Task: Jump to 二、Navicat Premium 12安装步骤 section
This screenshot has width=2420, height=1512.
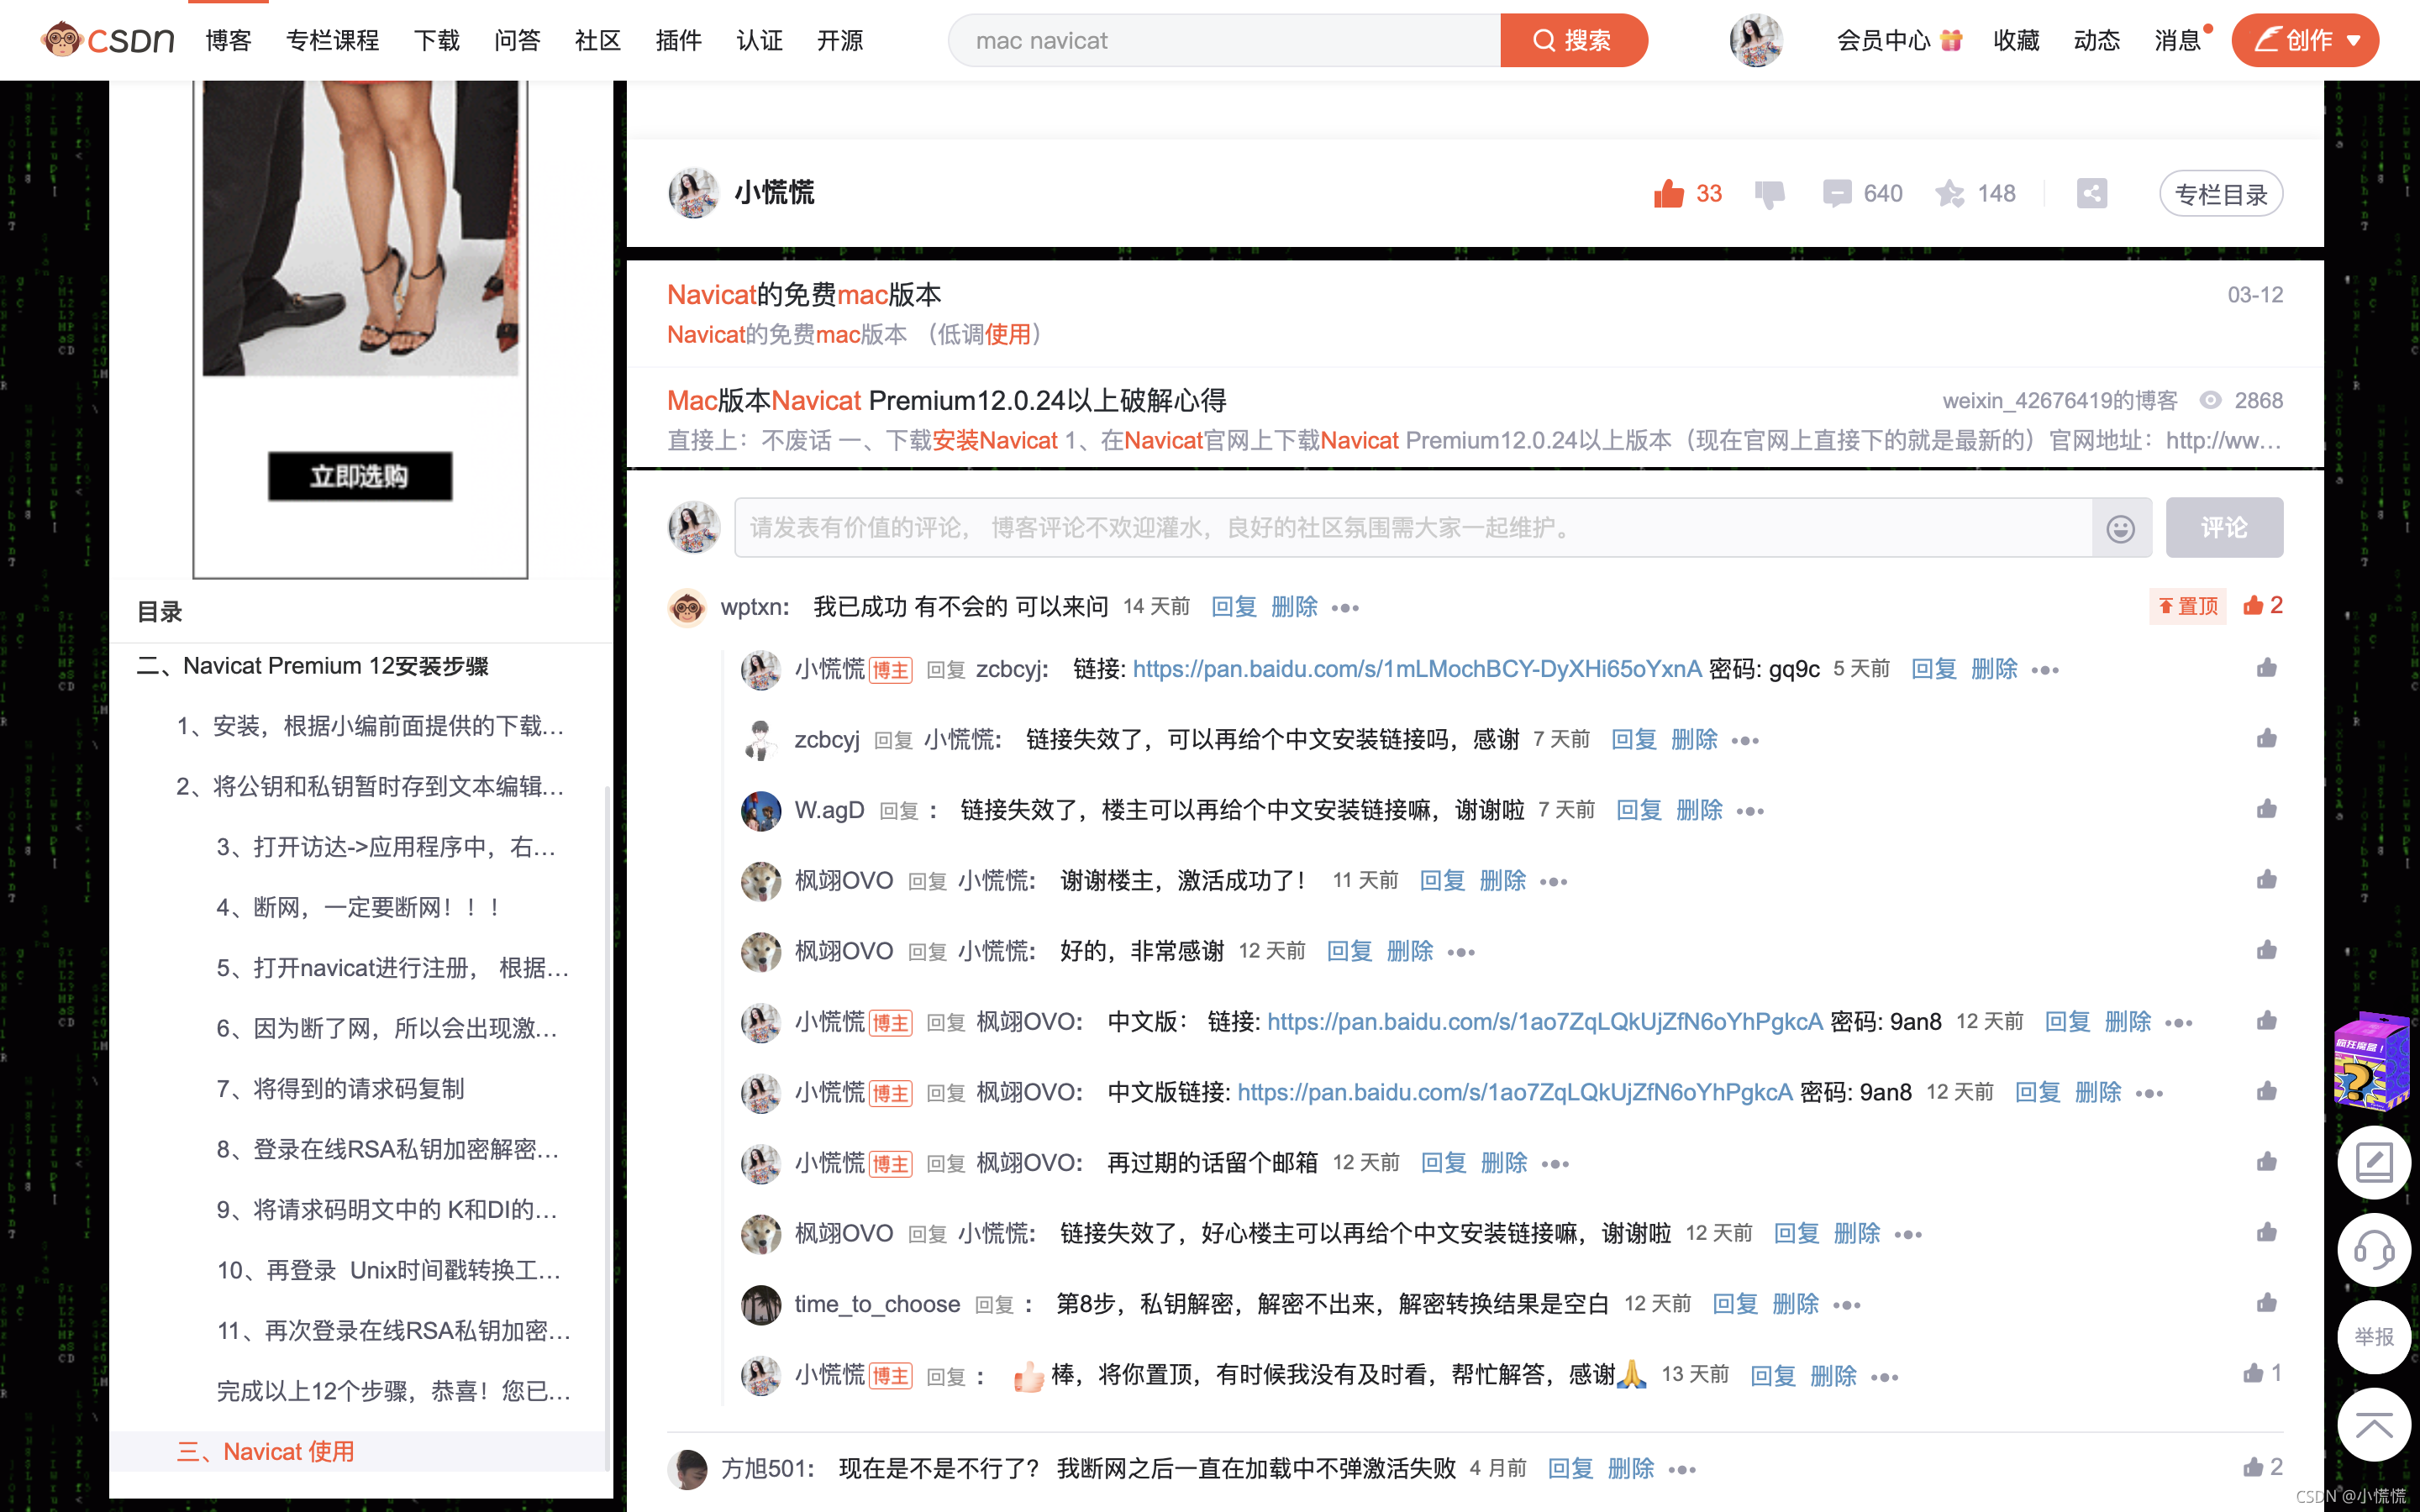Action: pyautogui.click(x=312, y=666)
